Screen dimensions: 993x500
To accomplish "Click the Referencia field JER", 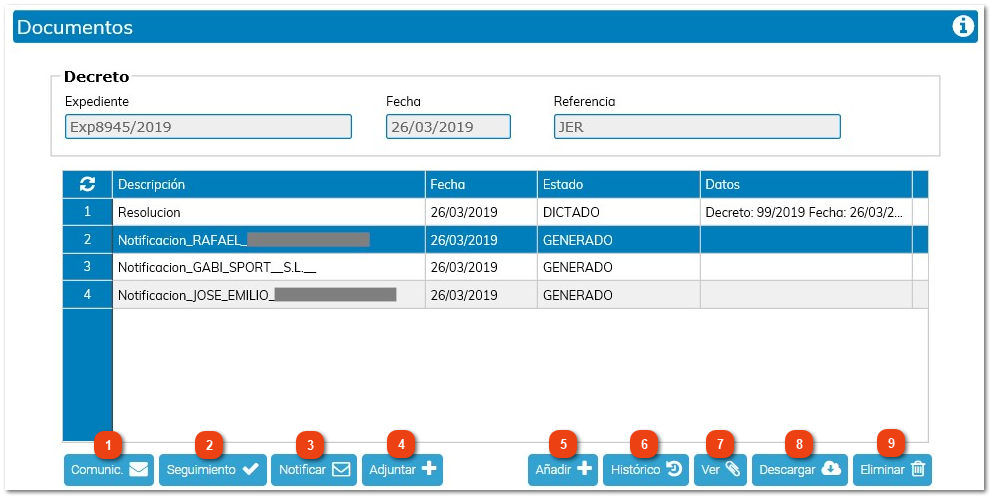I will click(x=697, y=127).
